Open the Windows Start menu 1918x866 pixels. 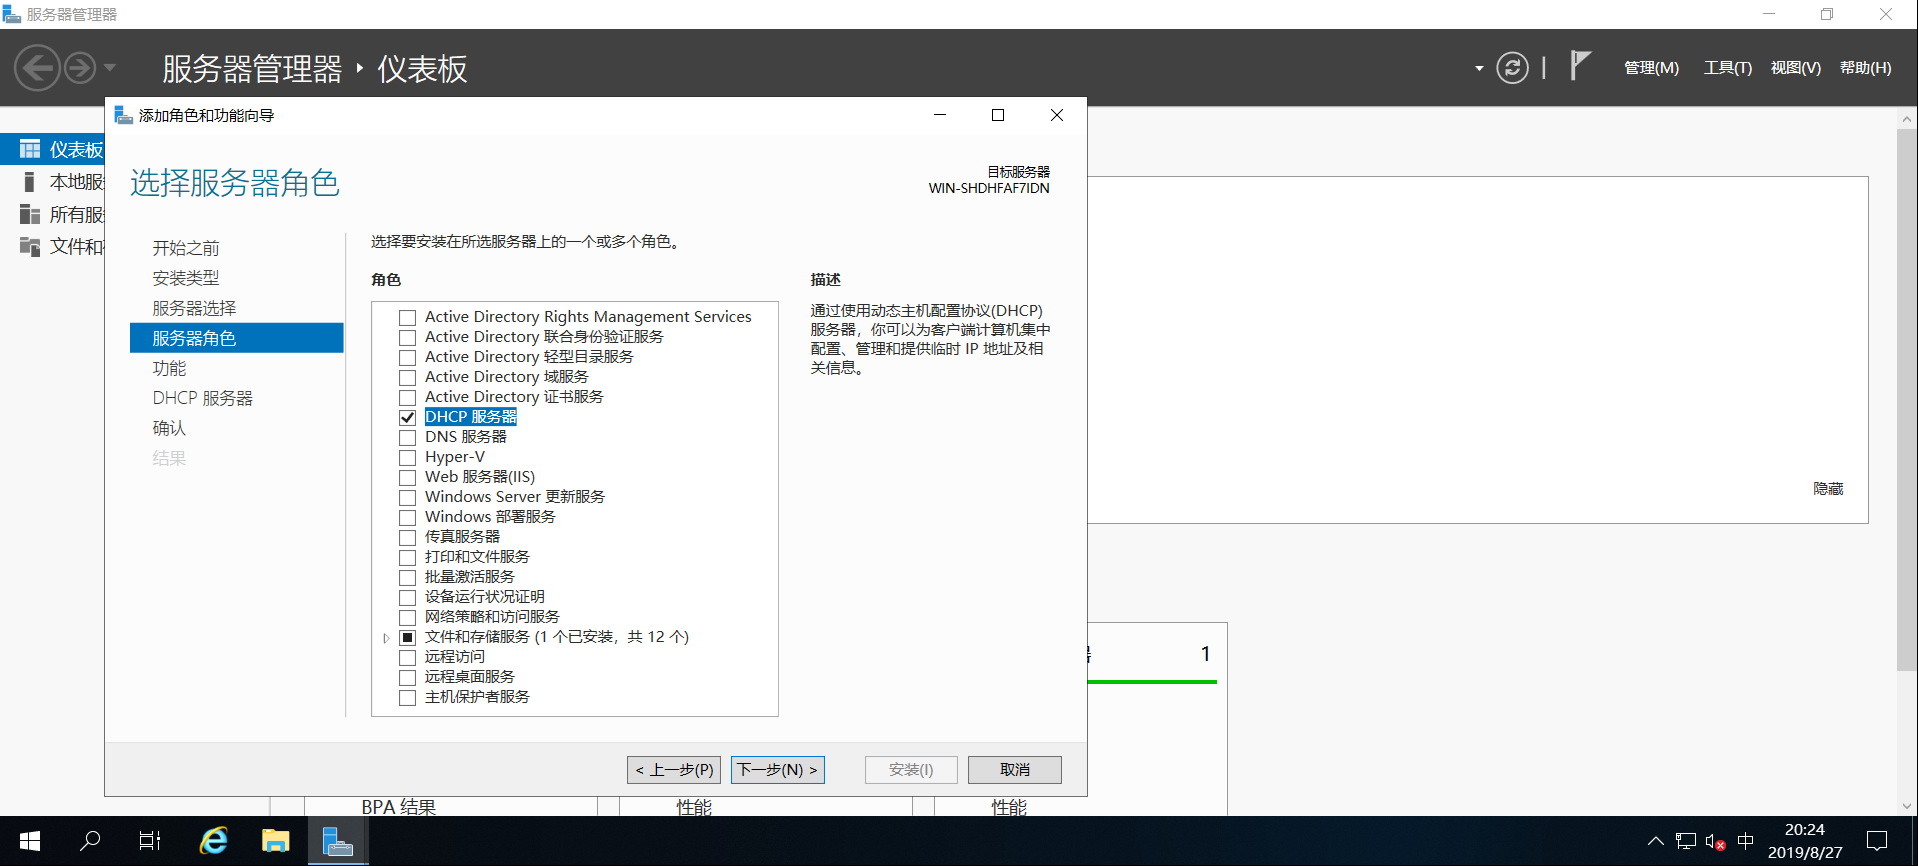click(x=29, y=841)
